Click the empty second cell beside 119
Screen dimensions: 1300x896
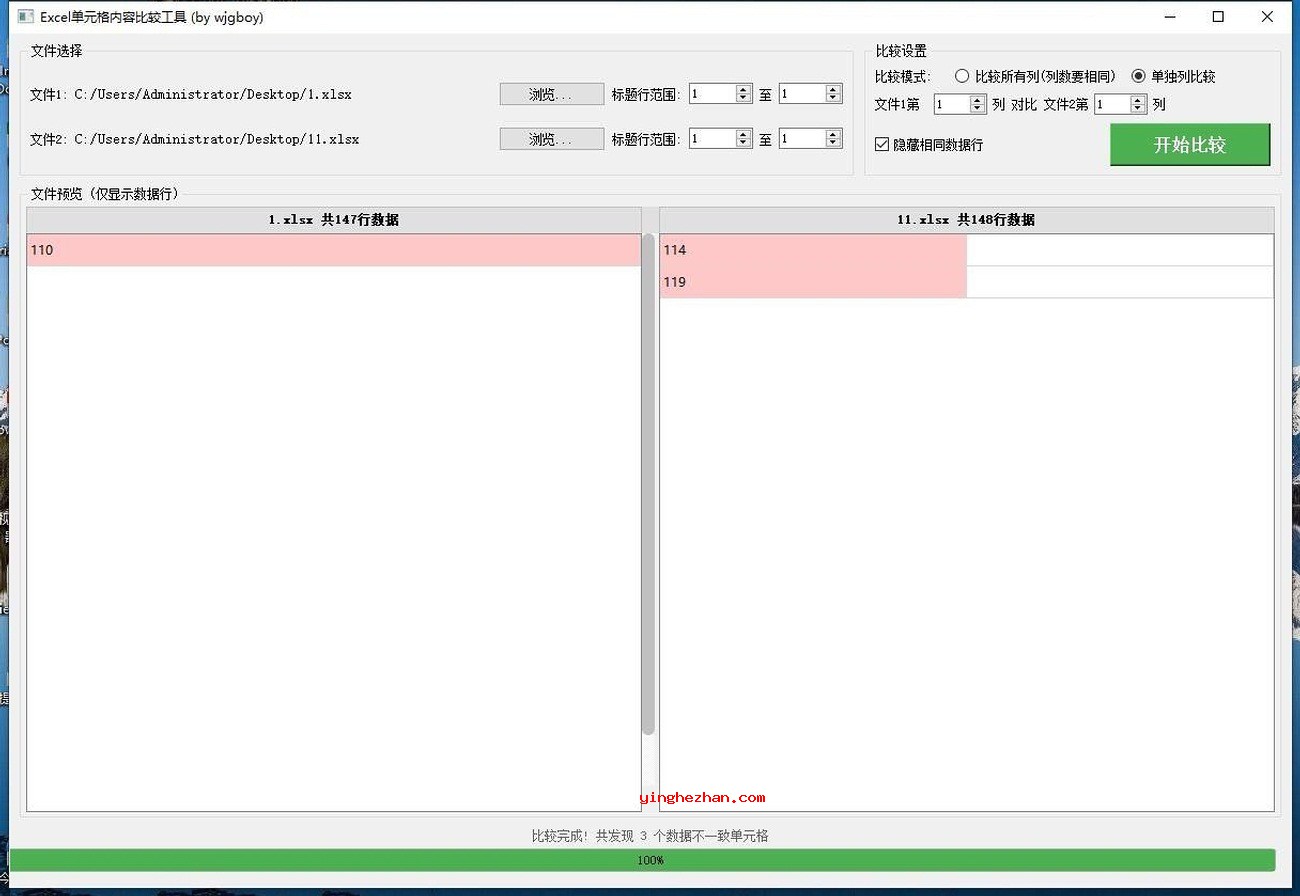(1120, 282)
